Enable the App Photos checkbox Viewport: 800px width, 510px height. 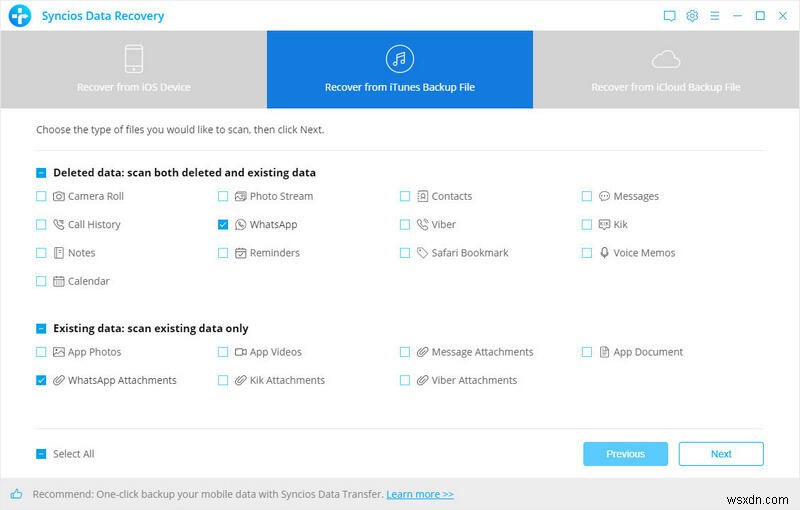pos(41,352)
